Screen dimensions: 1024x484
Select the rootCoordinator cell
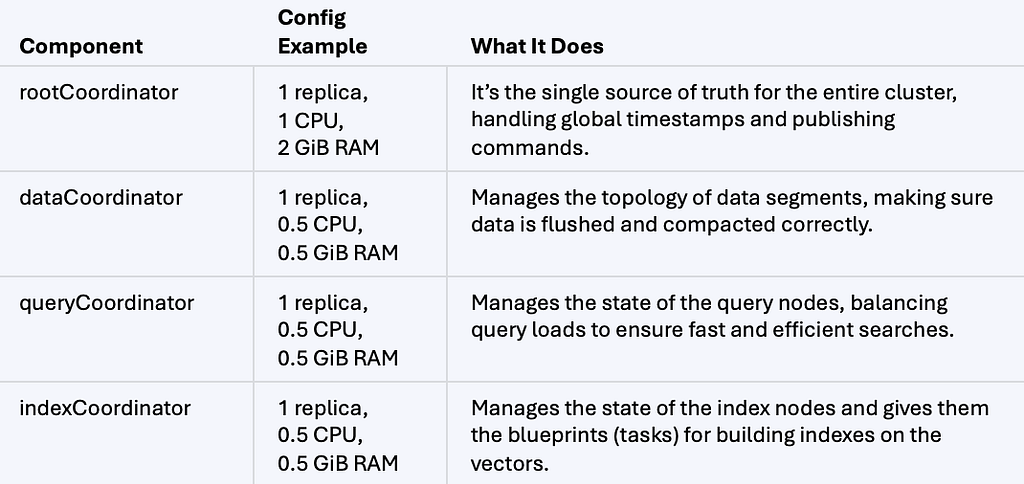99,92
